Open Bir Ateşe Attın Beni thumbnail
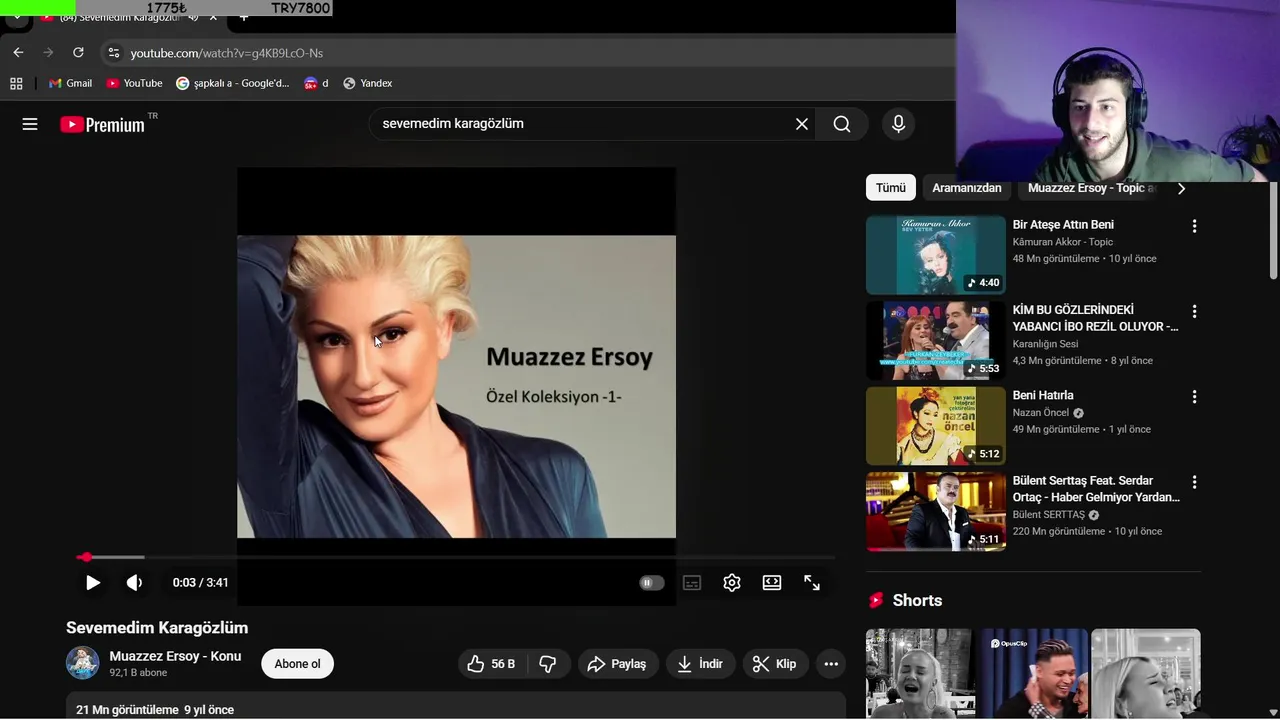Screen dimensions: 1280x720 [x=935, y=255]
